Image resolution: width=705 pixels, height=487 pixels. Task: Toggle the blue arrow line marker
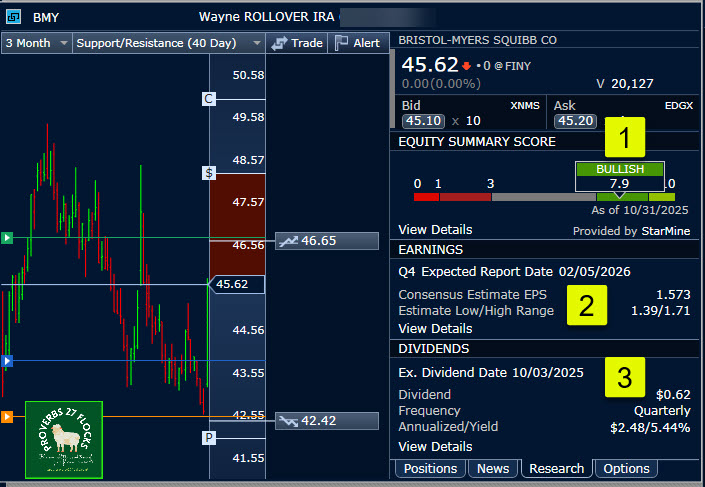click(7, 360)
